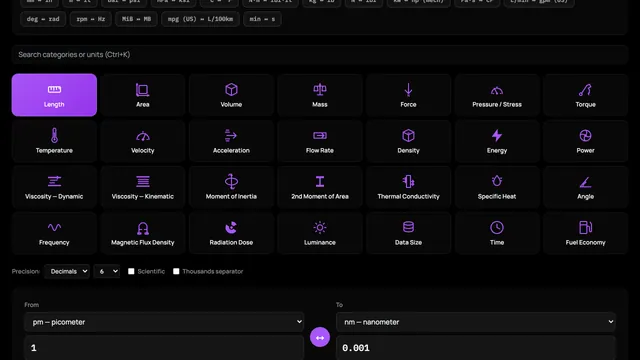Open the Angle category
The width and height of the screenshot is (640, 360).
585,187
